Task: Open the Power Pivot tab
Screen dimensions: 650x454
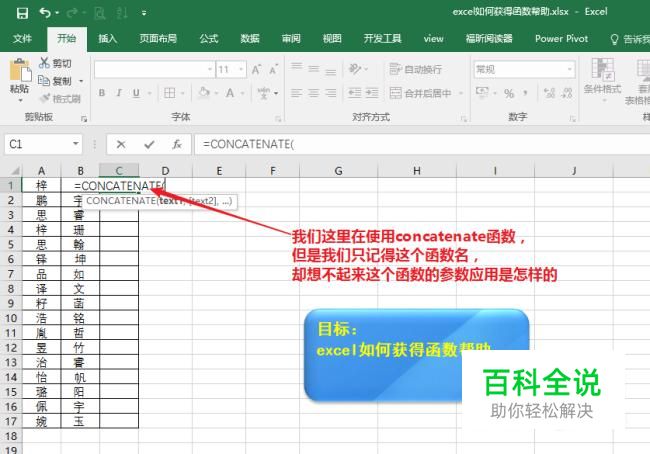Action: tap(561, 39)
